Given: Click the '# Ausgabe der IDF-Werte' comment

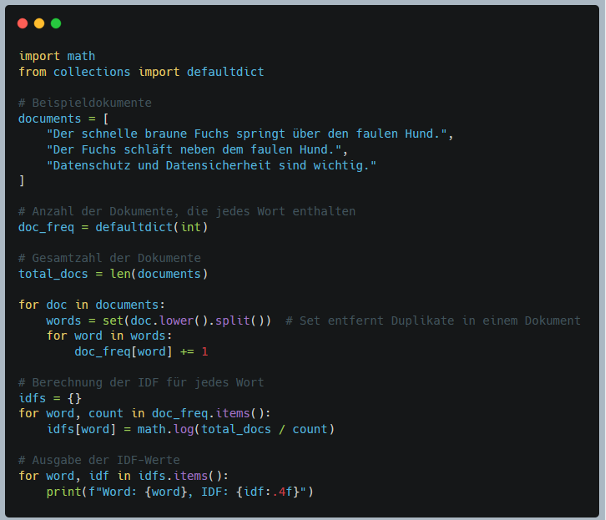Looking at the screenshot, I should 99,460.
